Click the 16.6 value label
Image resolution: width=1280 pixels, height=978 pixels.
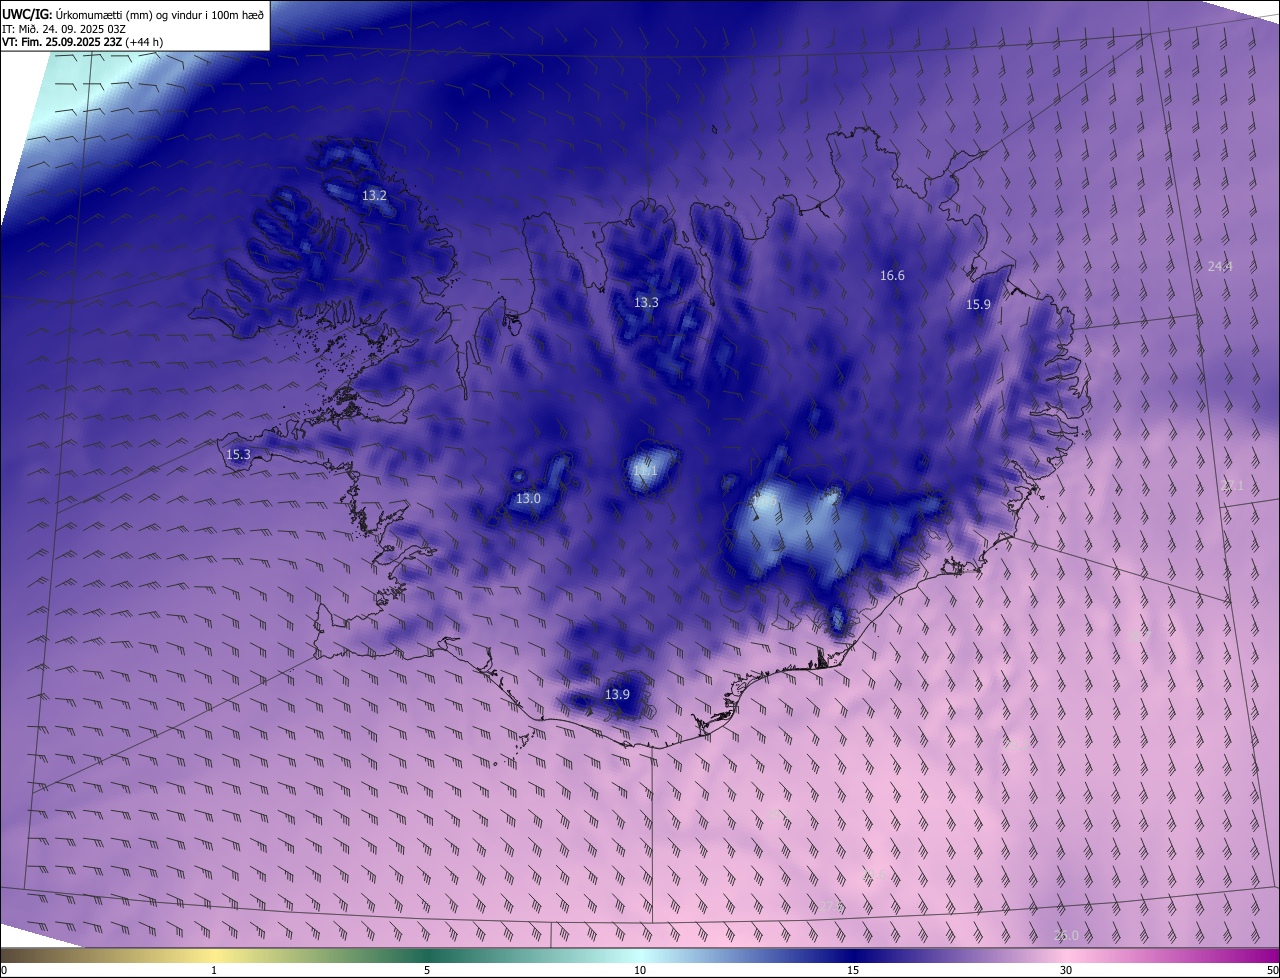(x=892, y=275)
